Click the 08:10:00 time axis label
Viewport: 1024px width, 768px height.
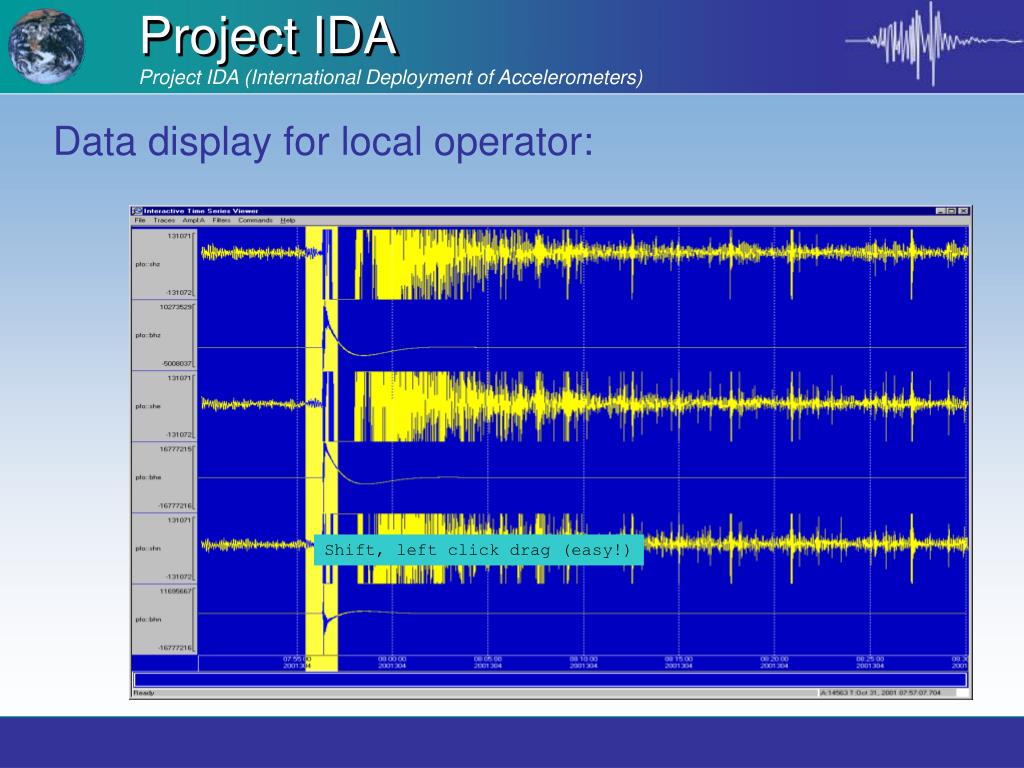click(583, 662)
